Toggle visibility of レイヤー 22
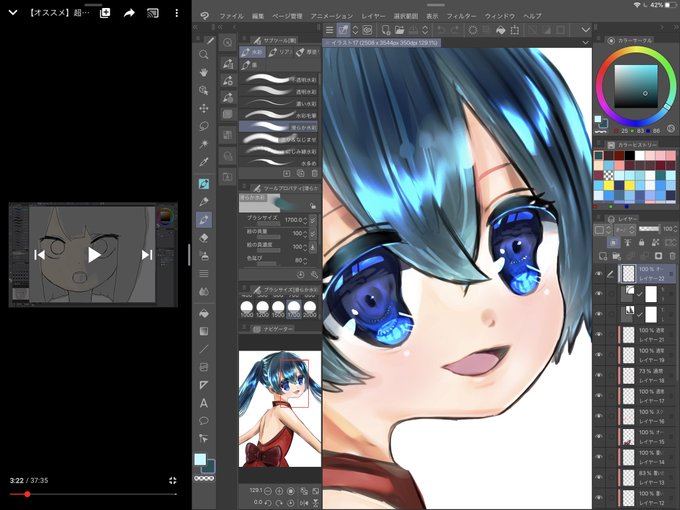Image resolution: width=680 pixels, height=510 pixels. point(599,274)
